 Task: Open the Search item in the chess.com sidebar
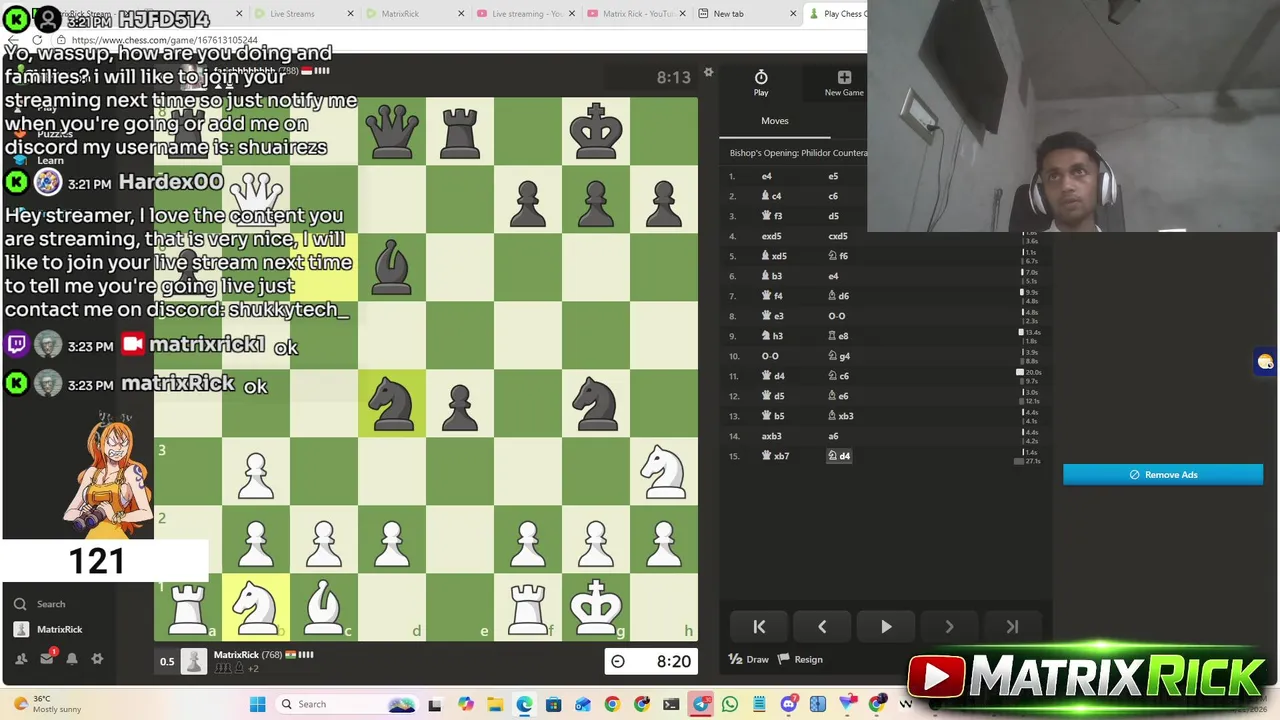(42, 604)
